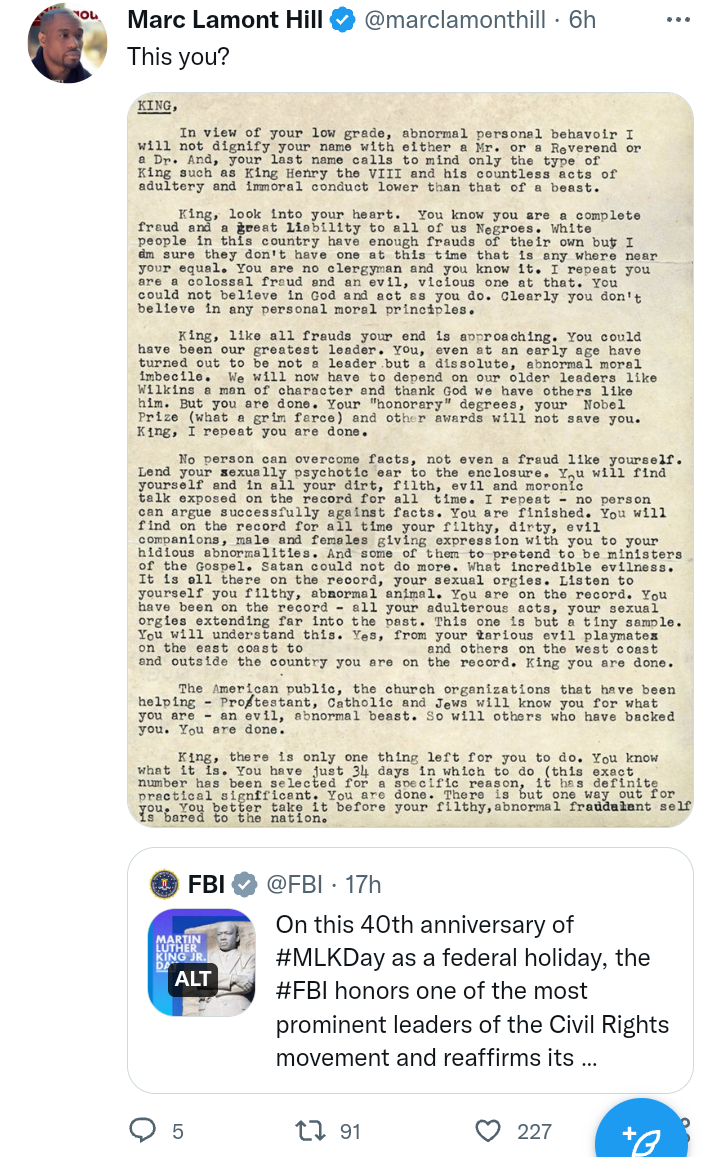This screenshot has height=1157, width=720.
Task: Click the @FBI handle in quoted tweet
Action: [x=294, y=884]
